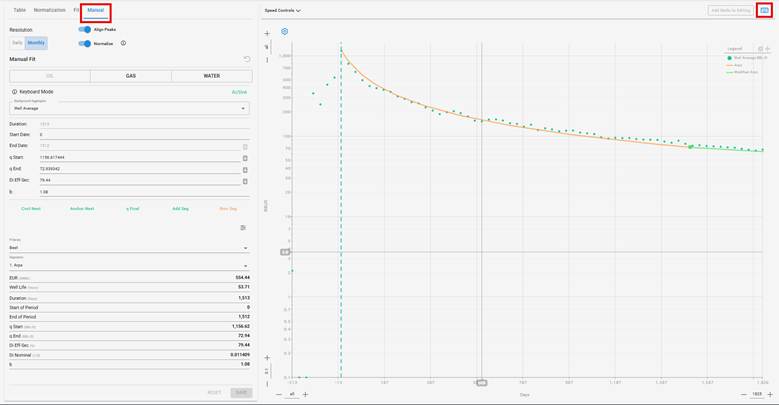The image size is (779, 405).
Task: Toggle Arps series in legend
Action: pyautogui.click(x=734, y=65)
